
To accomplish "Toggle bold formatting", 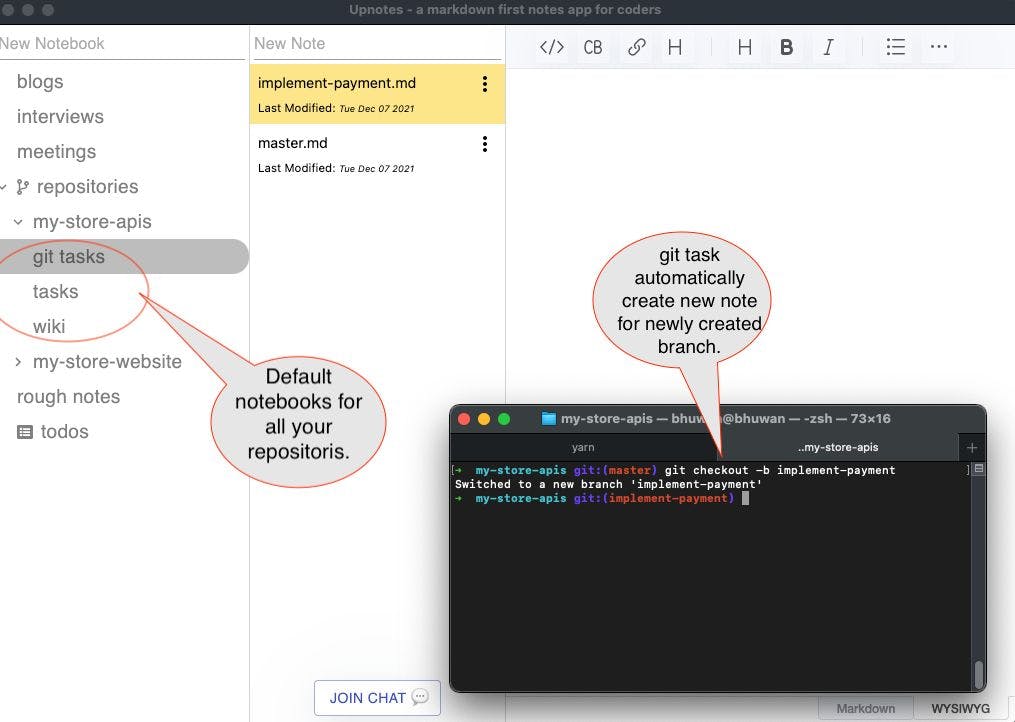I will (x=786, y=47).
